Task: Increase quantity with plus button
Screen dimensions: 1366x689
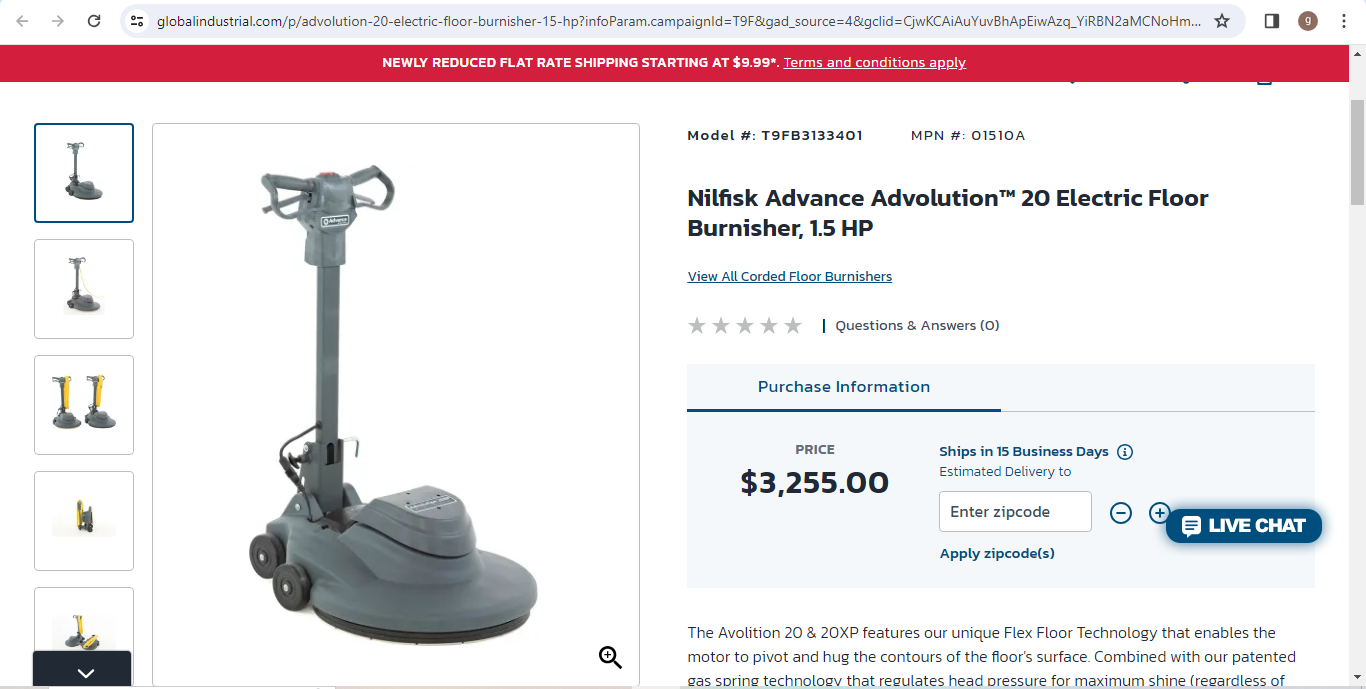Action: coord(1159,513)
